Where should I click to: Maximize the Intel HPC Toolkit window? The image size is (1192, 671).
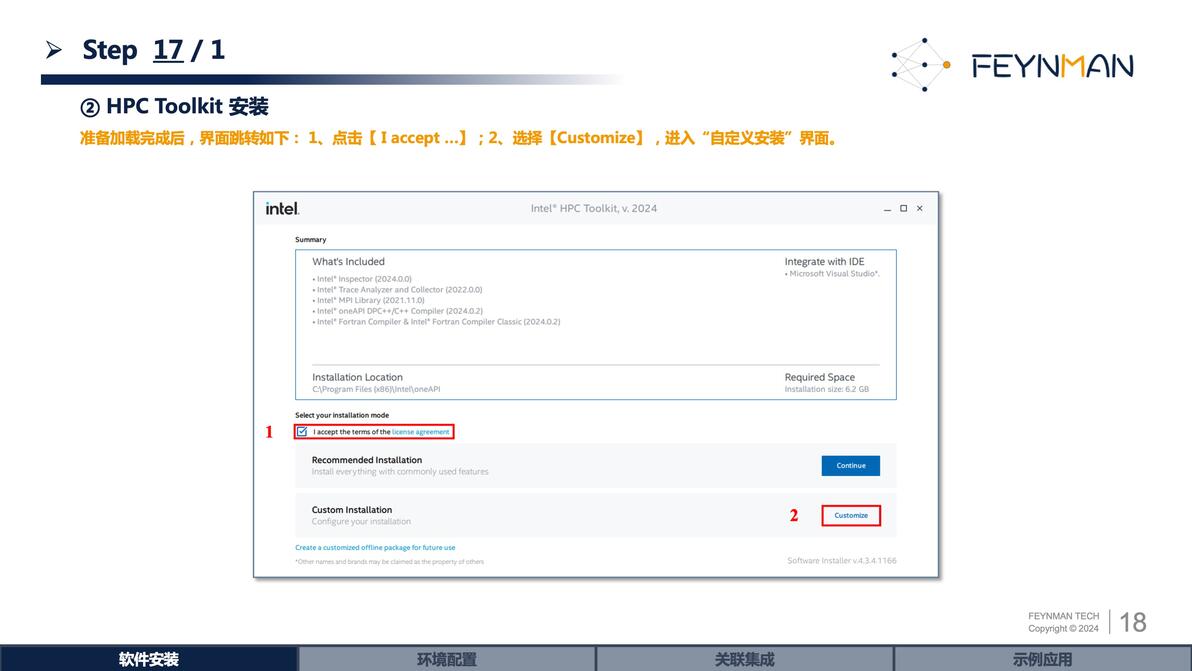coord(903,208)
